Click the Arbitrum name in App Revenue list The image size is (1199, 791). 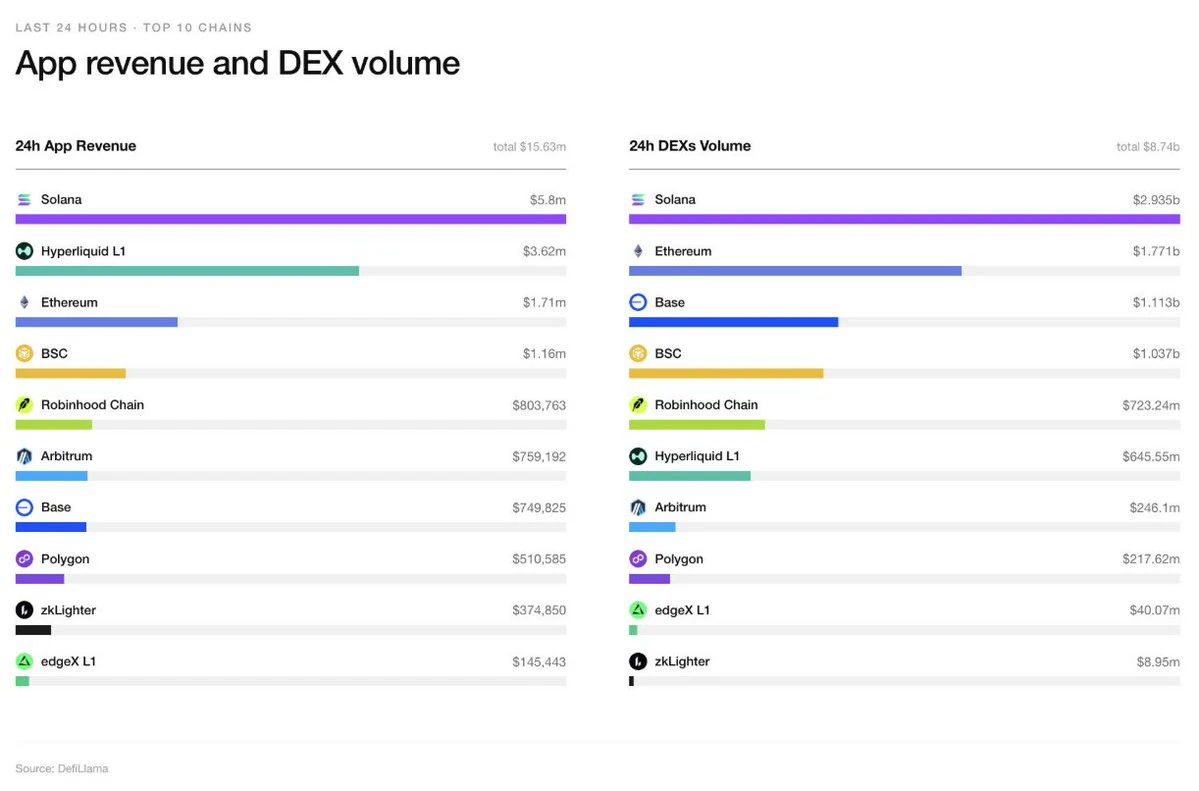[x=67, y=456]
